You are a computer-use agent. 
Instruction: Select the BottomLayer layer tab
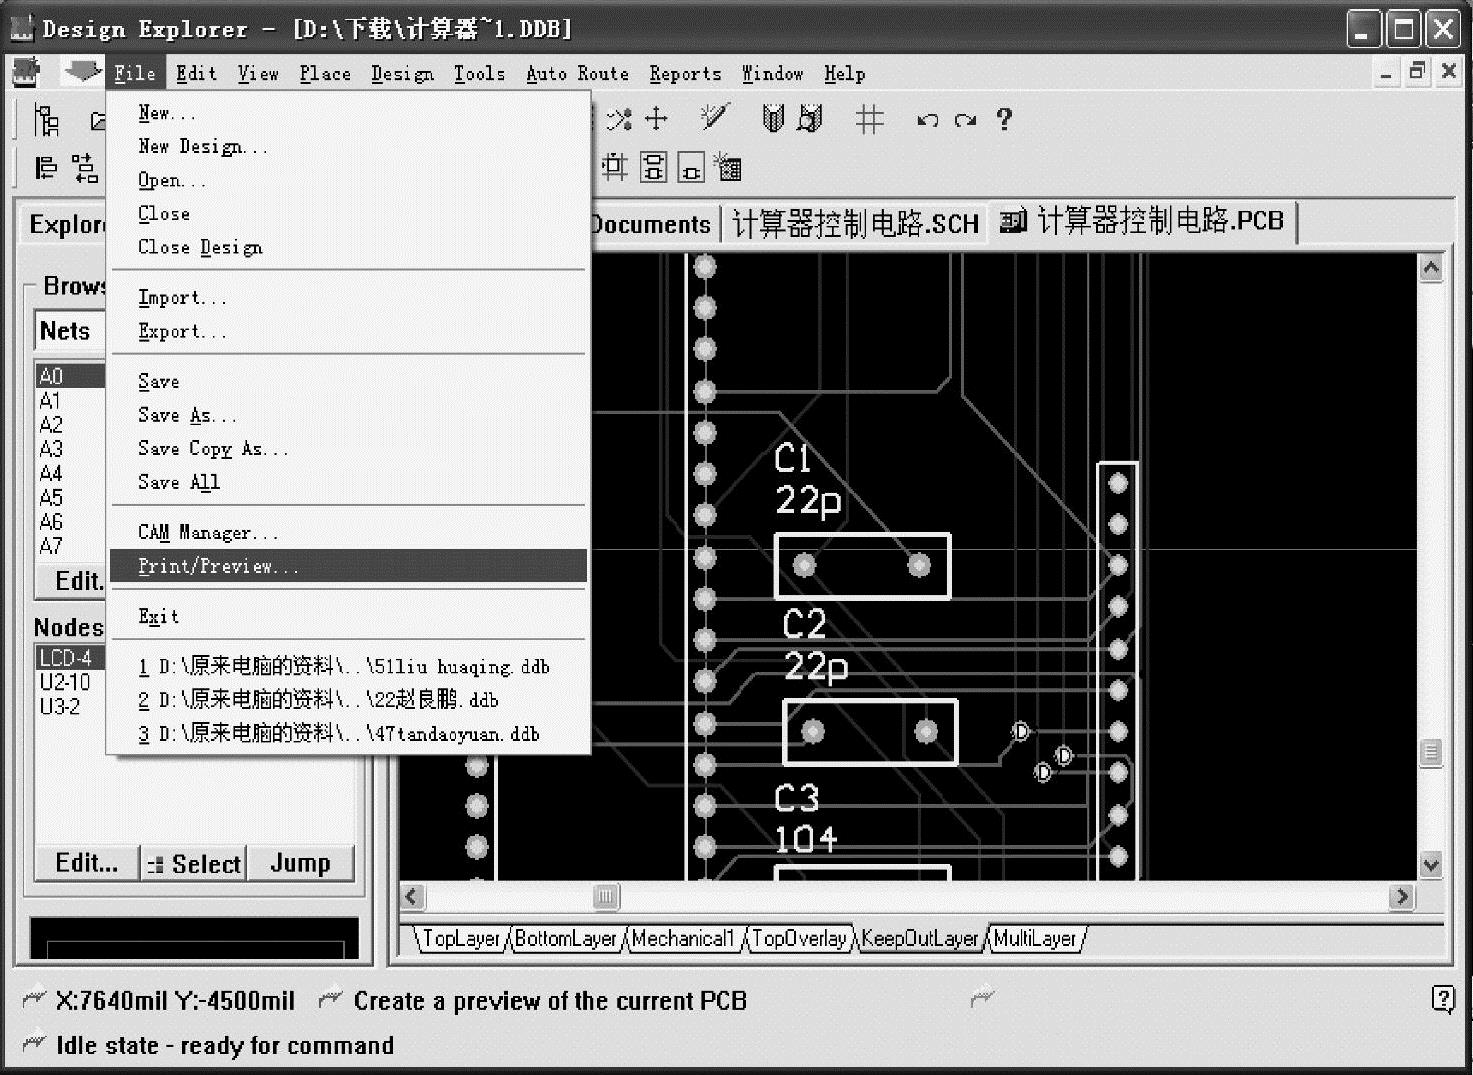tap(566, 938)
